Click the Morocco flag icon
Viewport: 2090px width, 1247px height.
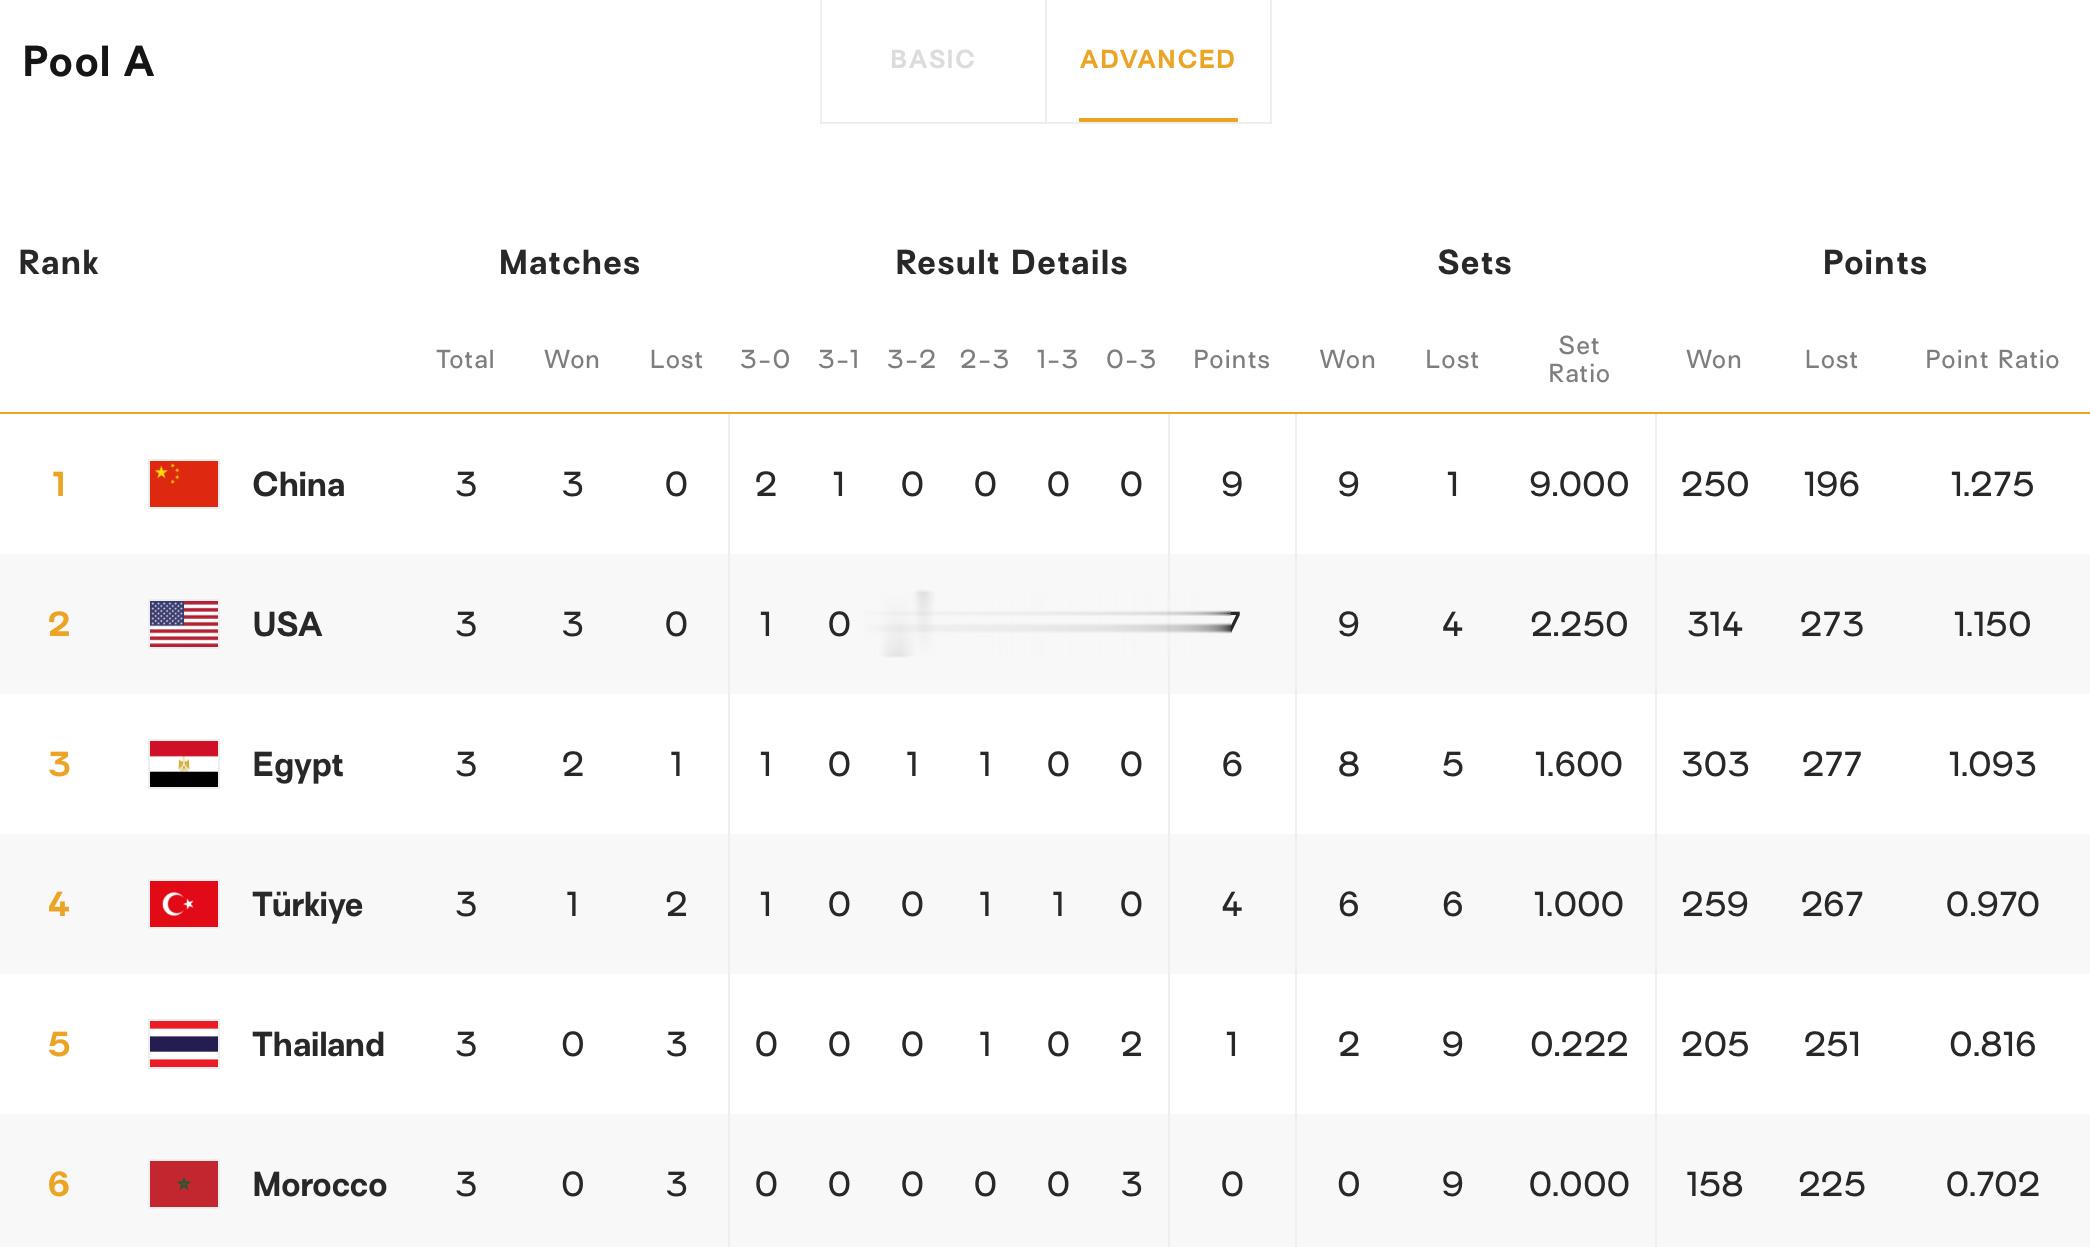click(184, 1184)
